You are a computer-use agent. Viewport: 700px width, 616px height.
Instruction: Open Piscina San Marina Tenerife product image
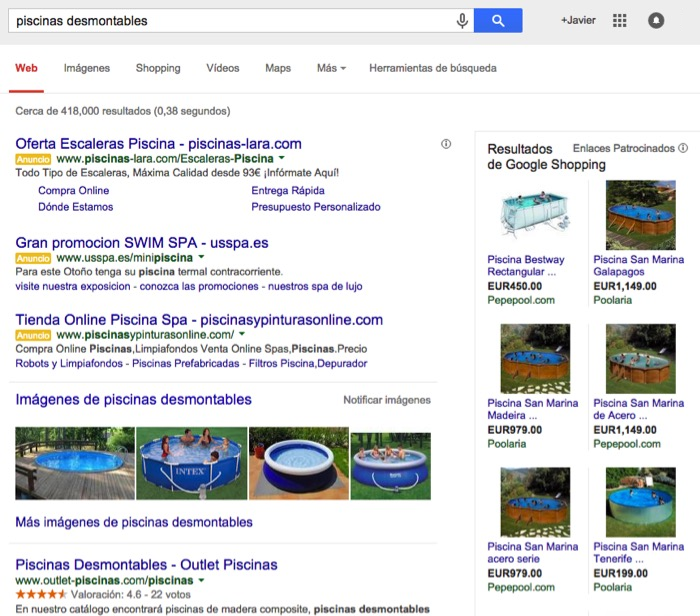(641, 502)
